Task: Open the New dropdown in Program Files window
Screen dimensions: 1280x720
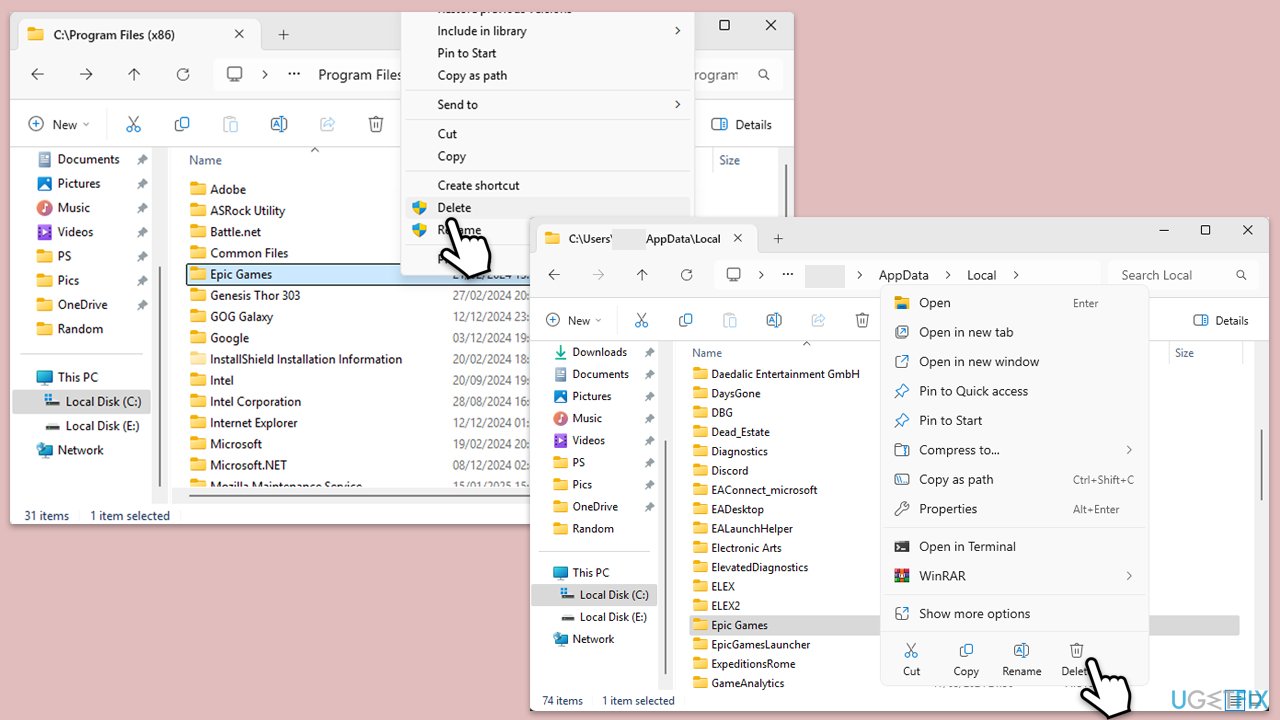Action: (59, 125)
